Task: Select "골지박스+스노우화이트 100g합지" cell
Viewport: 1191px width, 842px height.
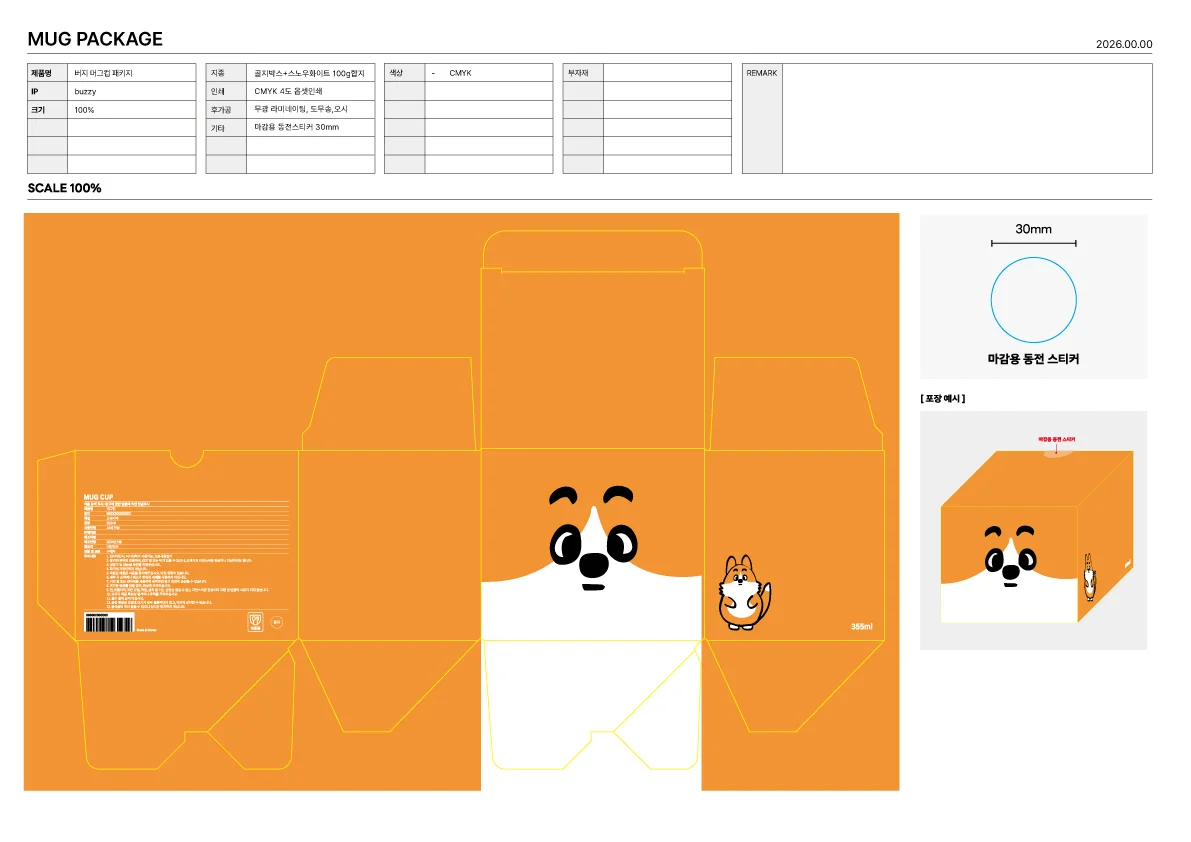Action: (x=311, y=73)
